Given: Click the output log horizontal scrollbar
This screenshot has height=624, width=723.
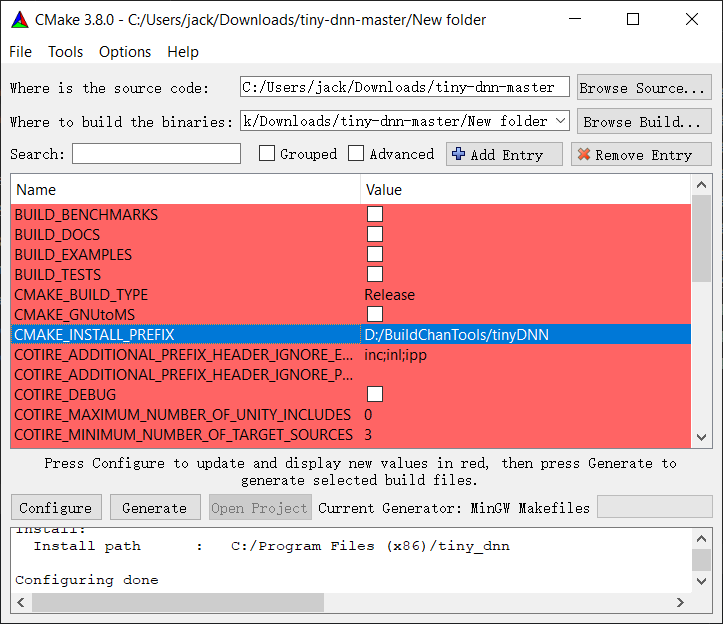Looking at the screenshot, I should 178,603.
